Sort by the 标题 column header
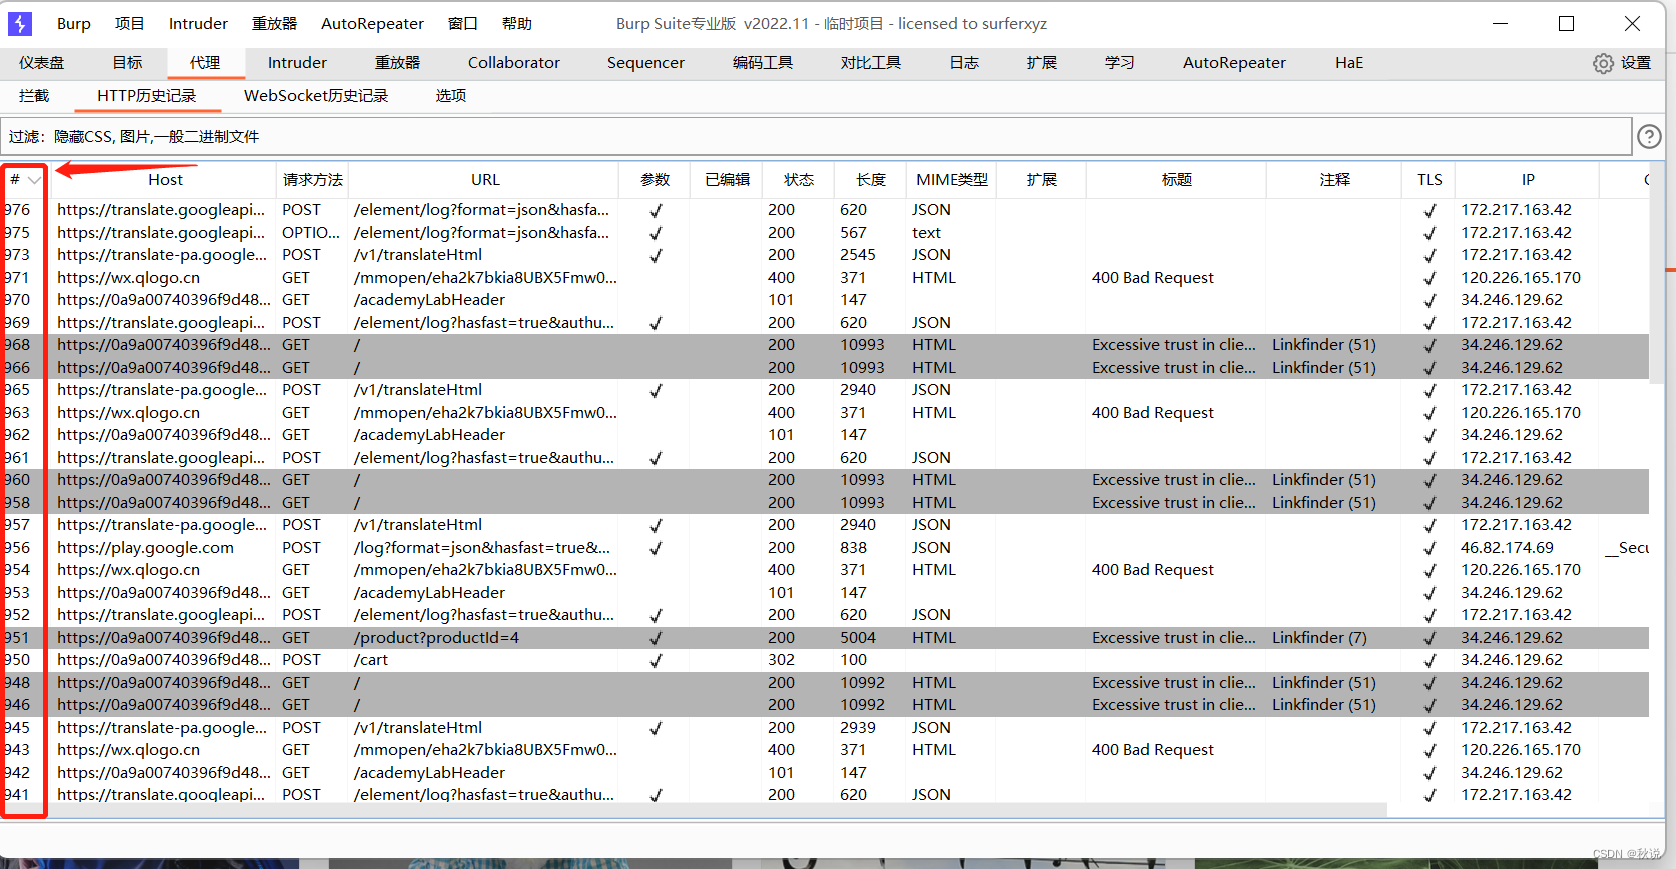The width and height of the screenshot is (1676, 869). tap(1177, 180)
